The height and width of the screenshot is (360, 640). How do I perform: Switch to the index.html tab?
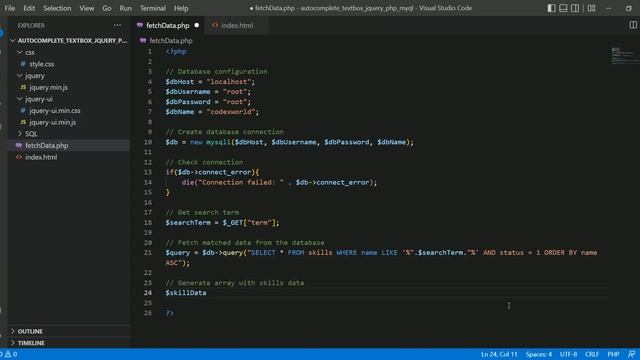[237, 25]
